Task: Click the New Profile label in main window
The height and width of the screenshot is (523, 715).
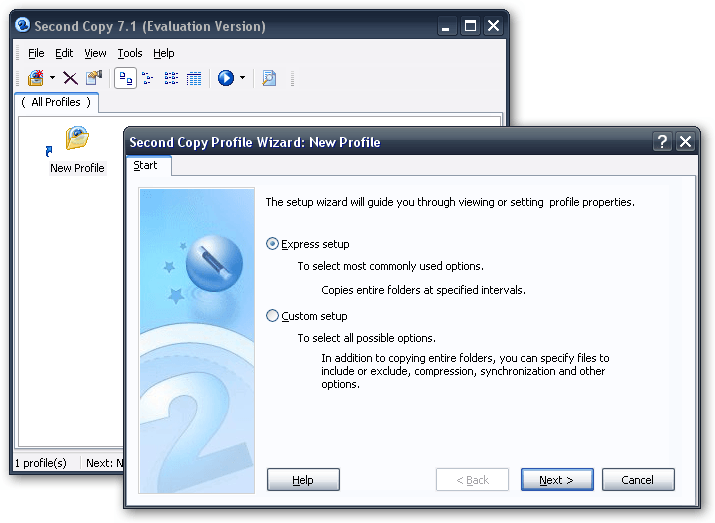Action: 77,168
